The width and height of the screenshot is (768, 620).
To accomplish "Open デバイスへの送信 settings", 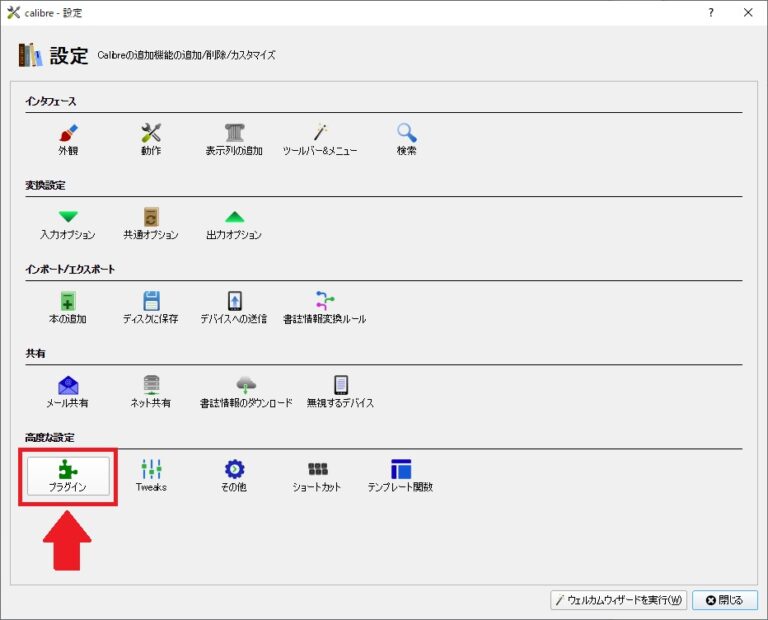I will (234, 308).
